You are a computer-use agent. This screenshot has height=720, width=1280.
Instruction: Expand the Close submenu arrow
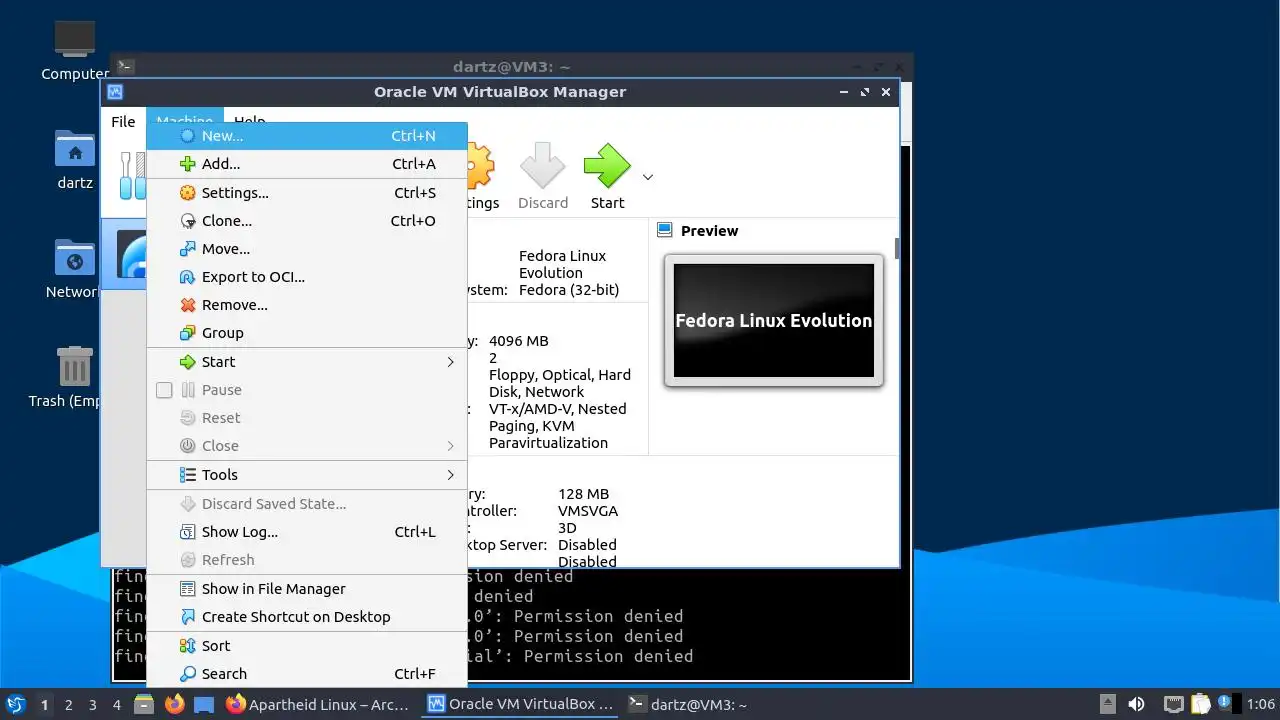(x=450, y=446)
